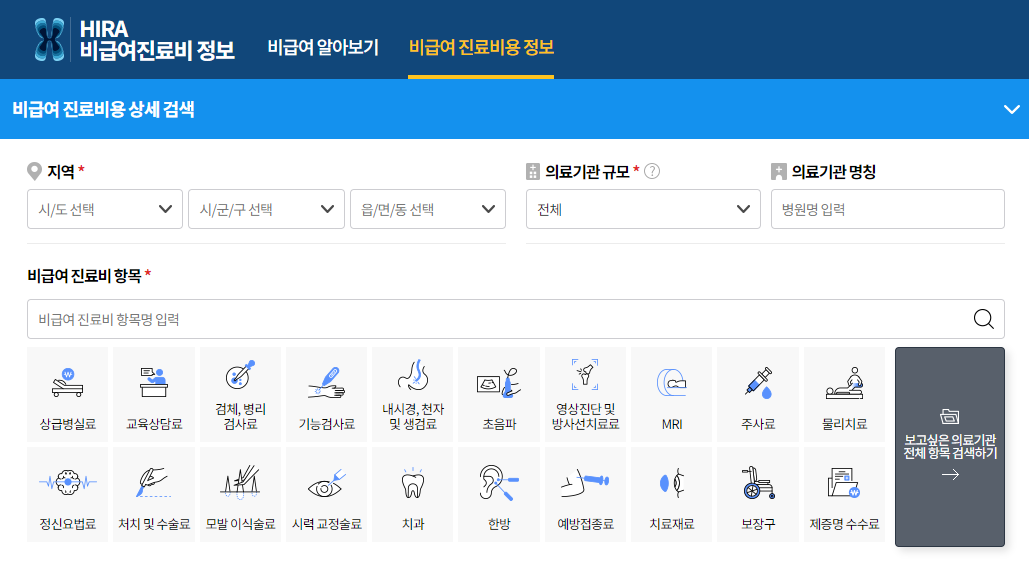
Task: Focus the 병원명 입력 field
Action: tap(887, 209)
